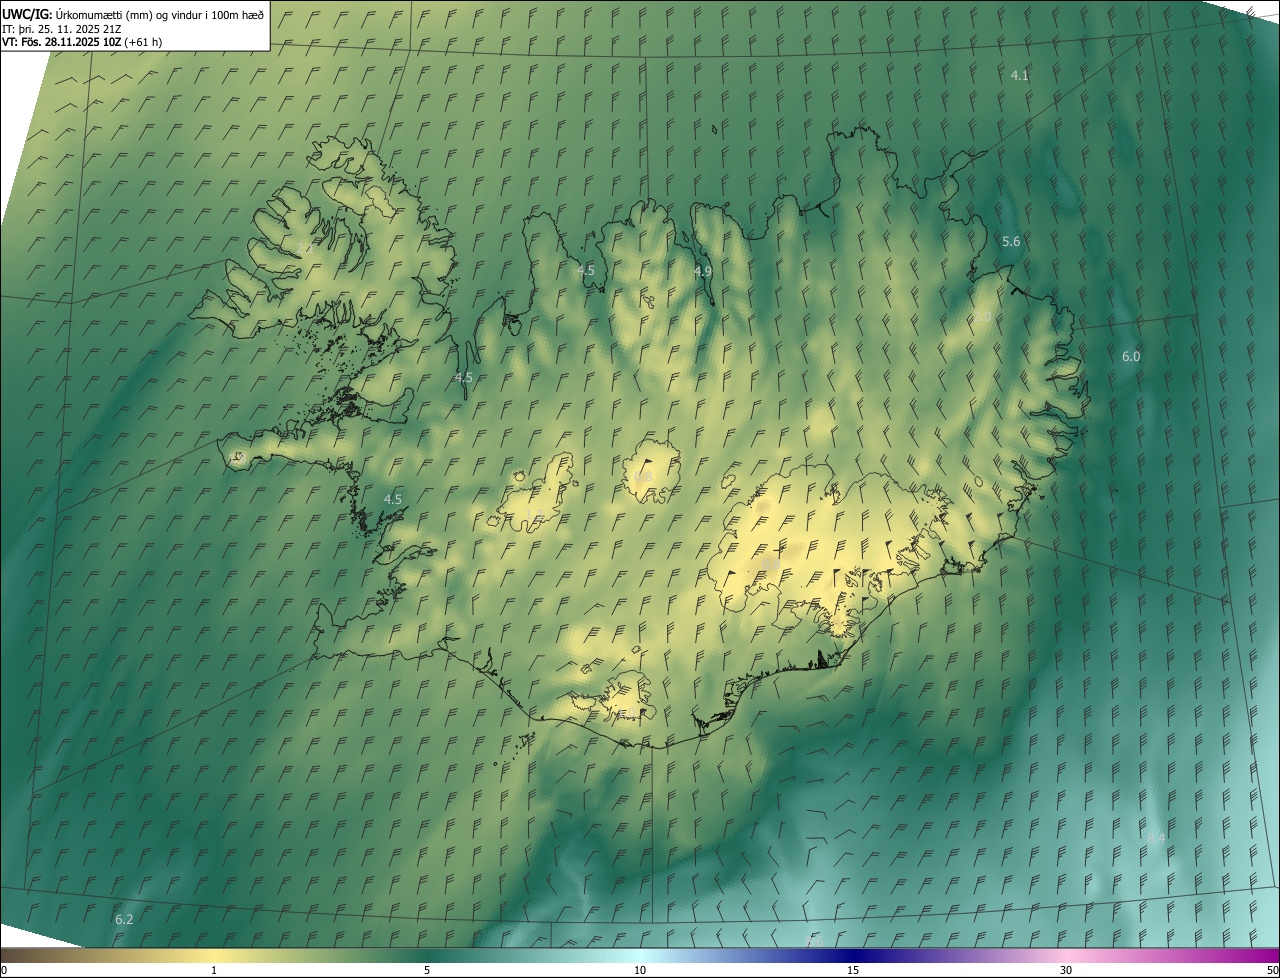The image size is (1280, 978).
Task: Click the '4.1' value label
Action: [1019, 75]
